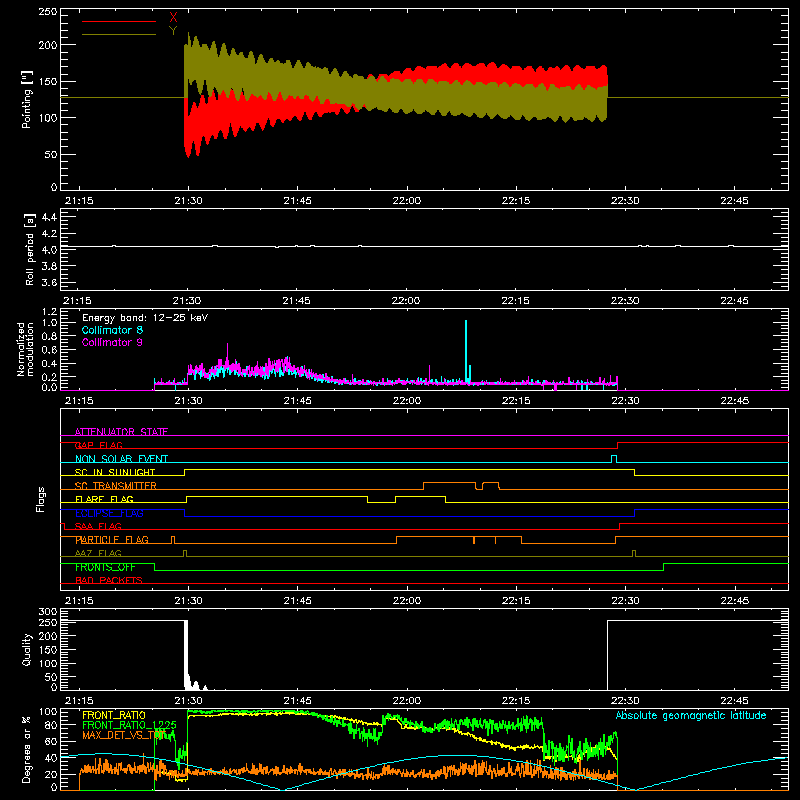
Task: Click the cyan Collimator 8 legend entry
Action: tap(112, 330)
